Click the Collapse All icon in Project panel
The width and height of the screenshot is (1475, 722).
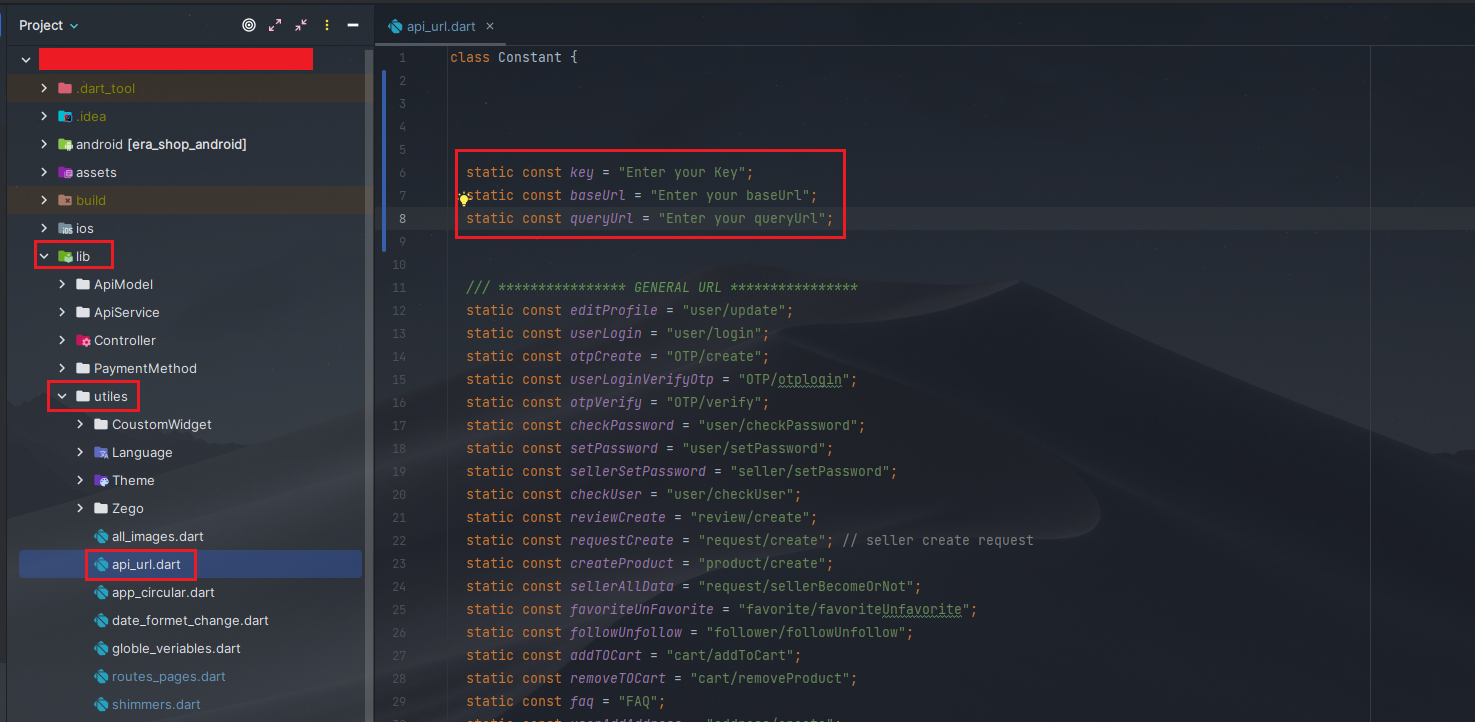click(301, 25)
